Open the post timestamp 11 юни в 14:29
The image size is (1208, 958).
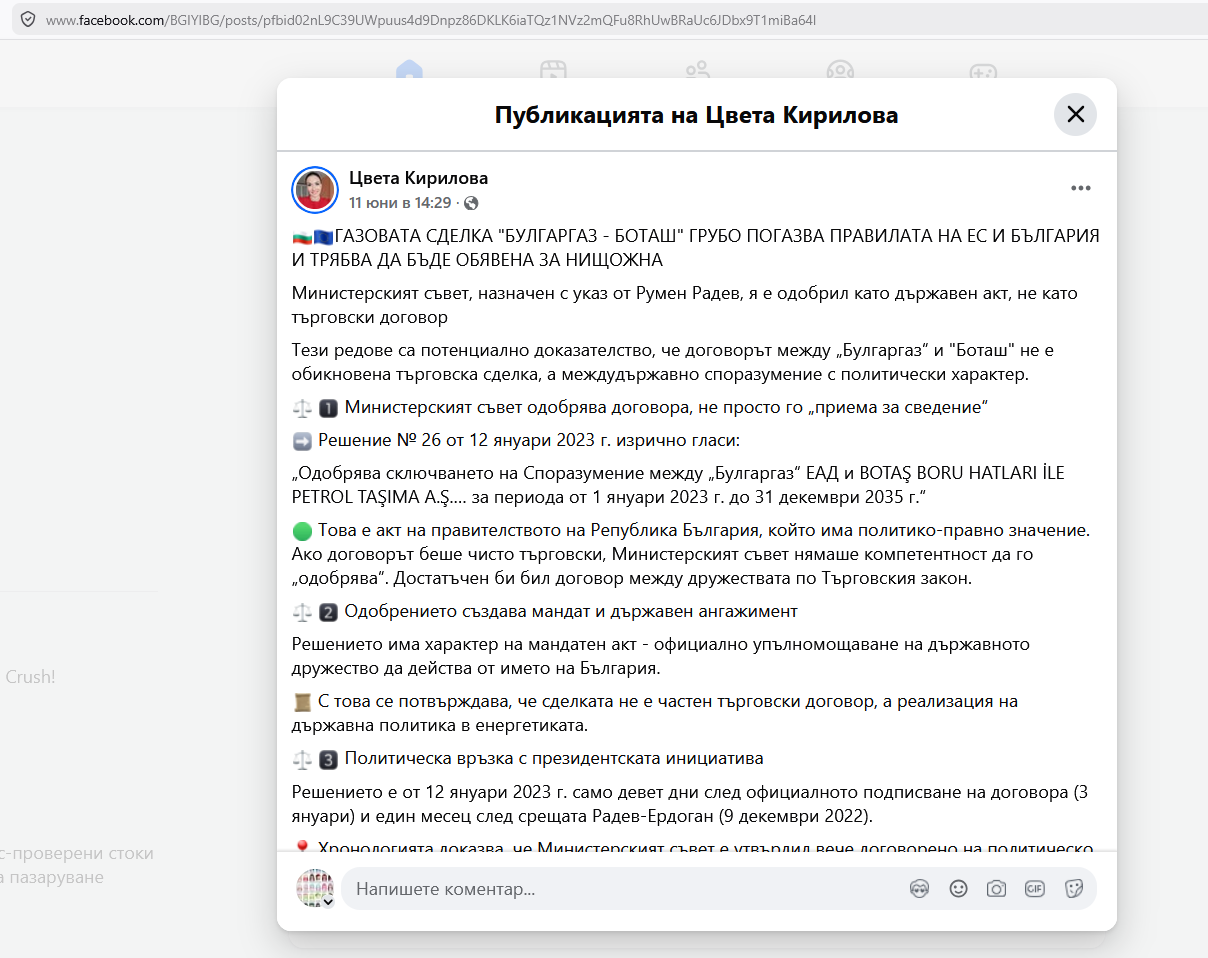click(400, 203)
